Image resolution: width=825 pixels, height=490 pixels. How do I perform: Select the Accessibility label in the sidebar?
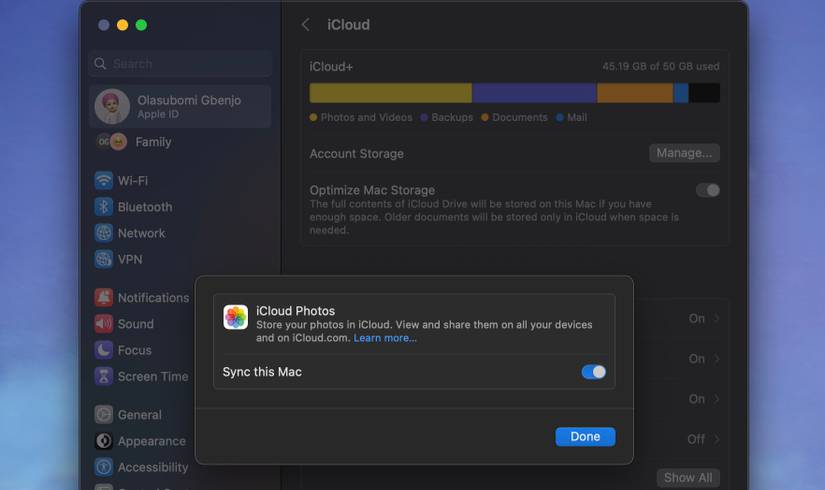pos(153,467)
